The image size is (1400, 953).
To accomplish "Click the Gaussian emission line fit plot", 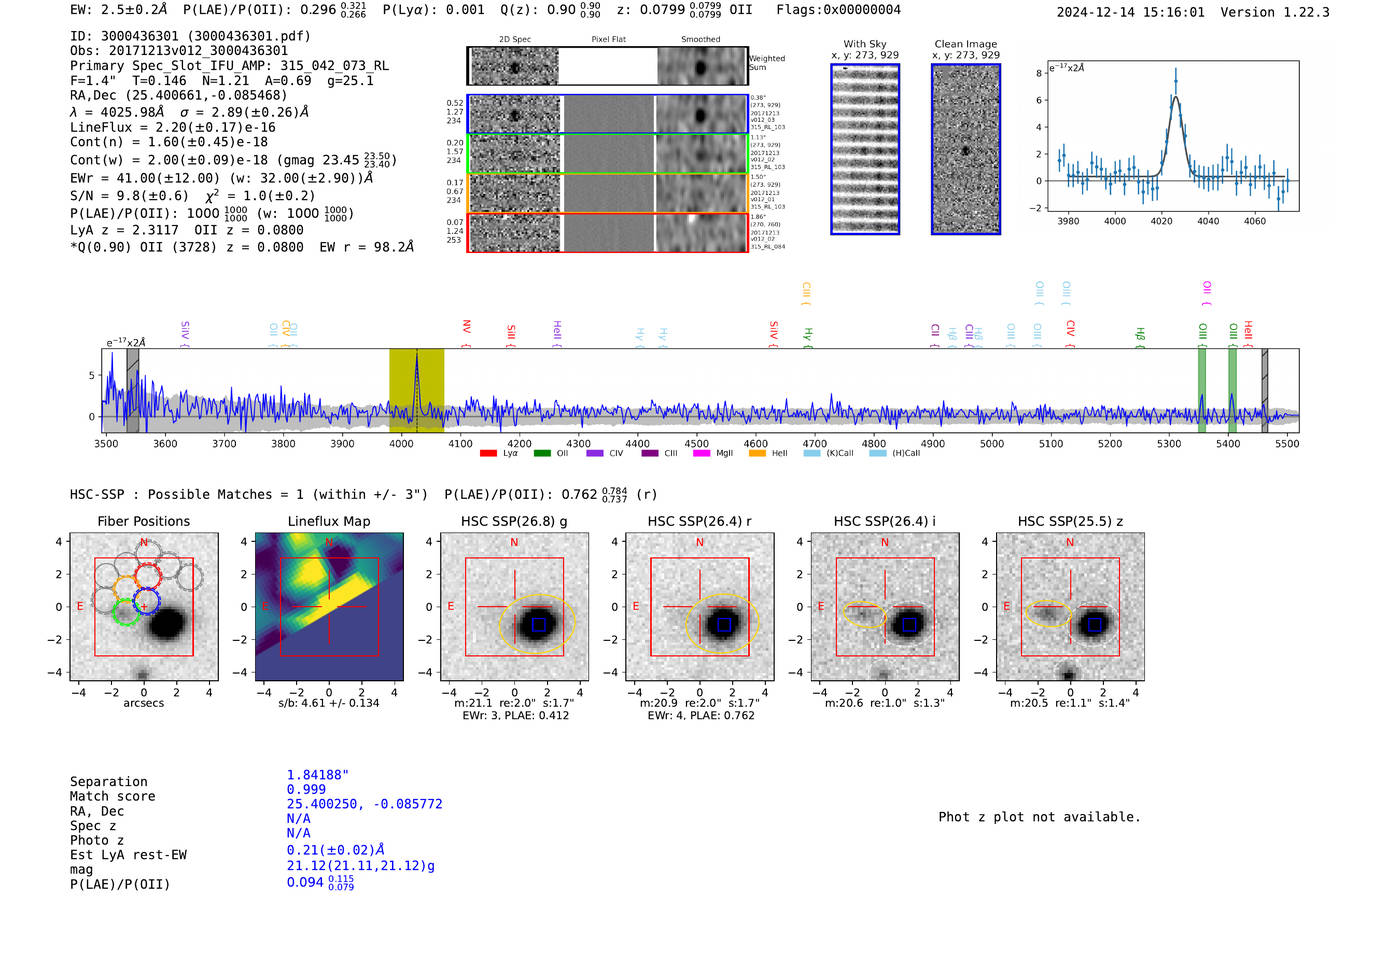I will [x=1172, y=136].
